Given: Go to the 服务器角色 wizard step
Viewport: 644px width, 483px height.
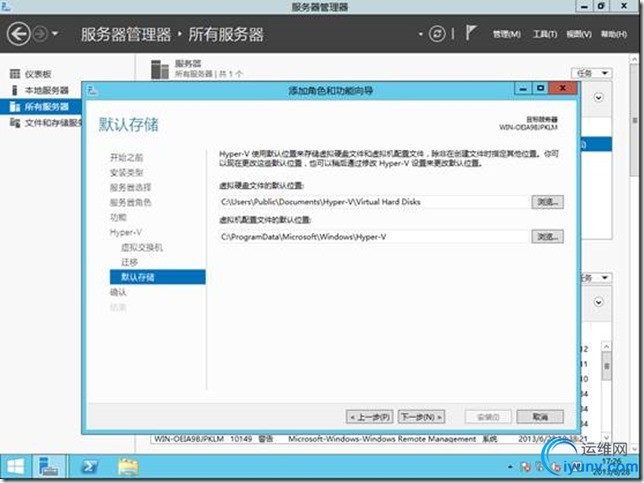Looking at the screenshot, I should click(x=131, y=202).
